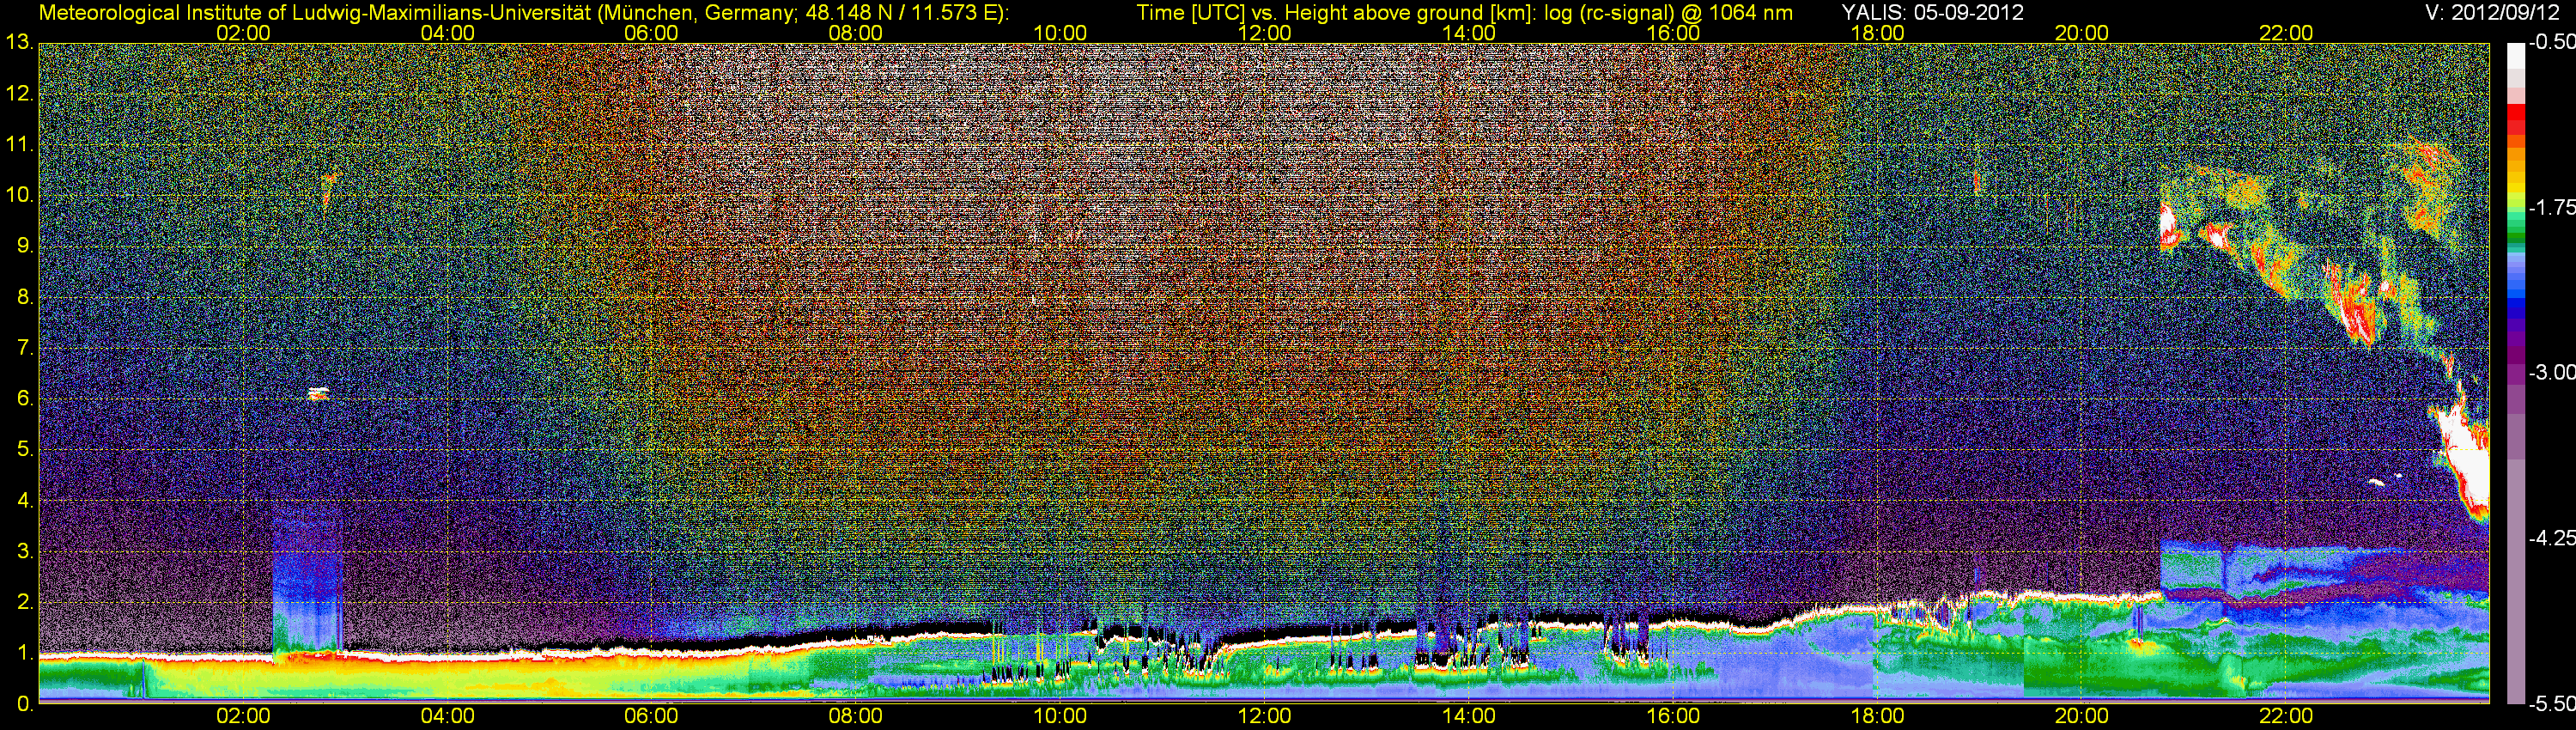
Task: Click the 06:00 label on the top time axis
Action: (651, 33)
